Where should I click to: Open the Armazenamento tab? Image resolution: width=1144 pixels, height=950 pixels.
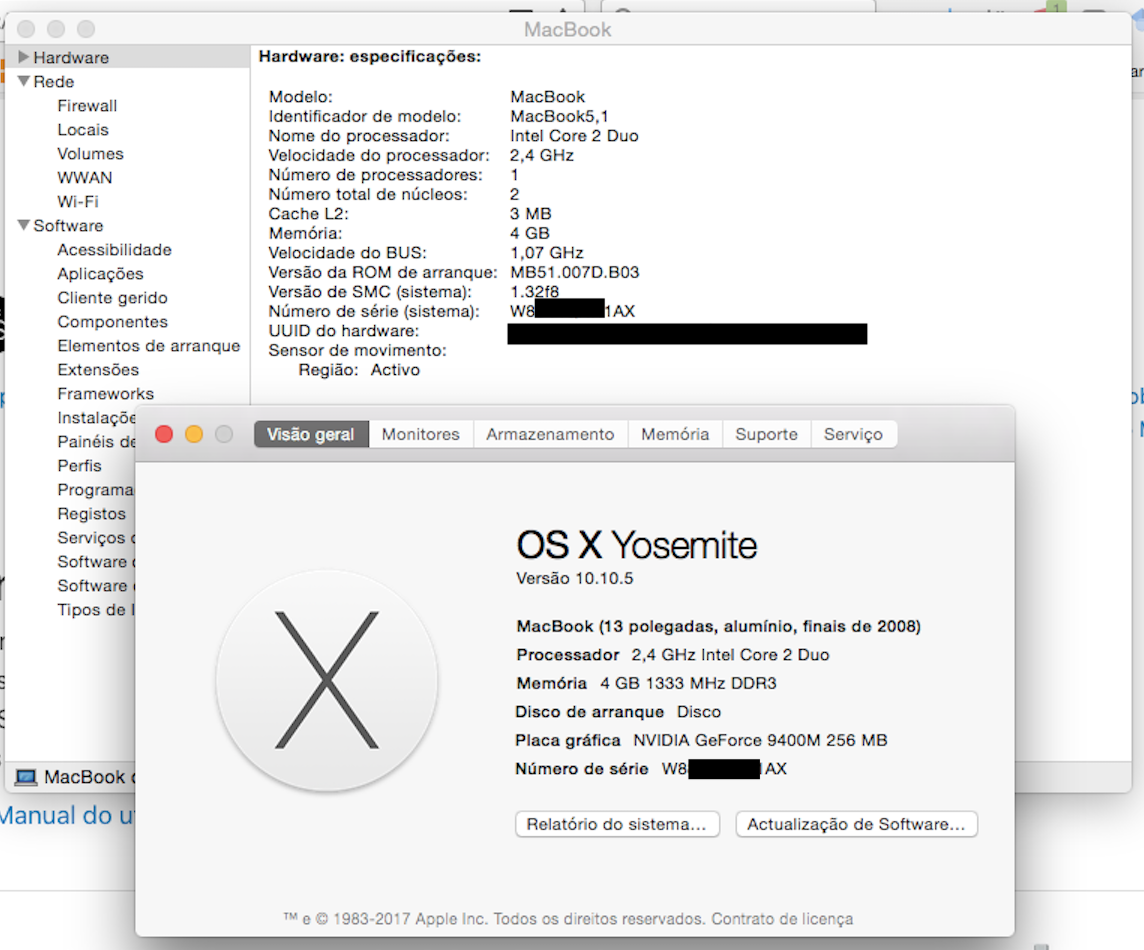coord(551,434)
